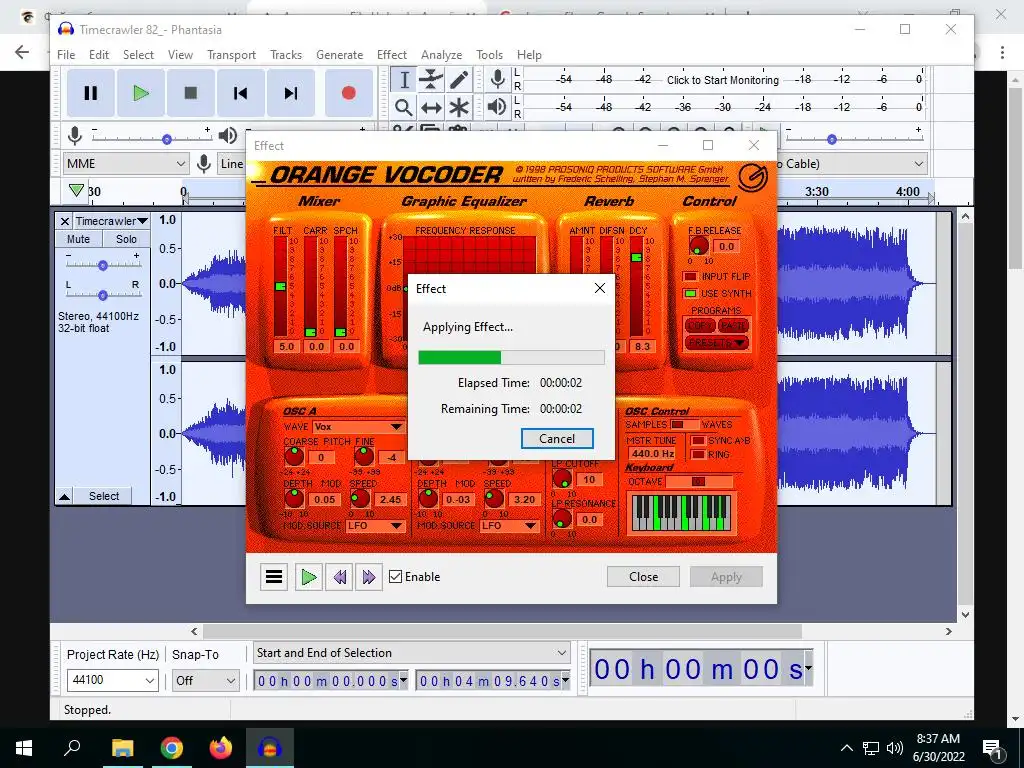Open the Generate menu
Screen dimensions: 1024x768
[340, 55]
